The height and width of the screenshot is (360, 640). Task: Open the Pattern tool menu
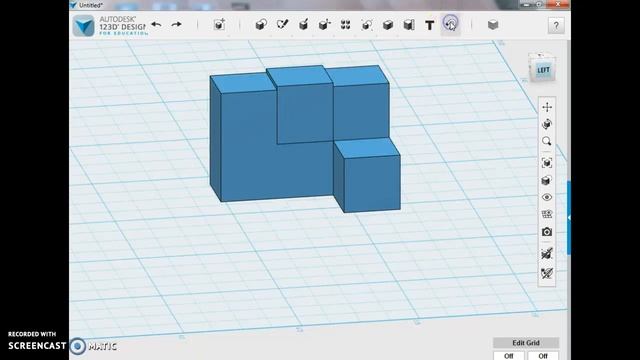point(345,25)
